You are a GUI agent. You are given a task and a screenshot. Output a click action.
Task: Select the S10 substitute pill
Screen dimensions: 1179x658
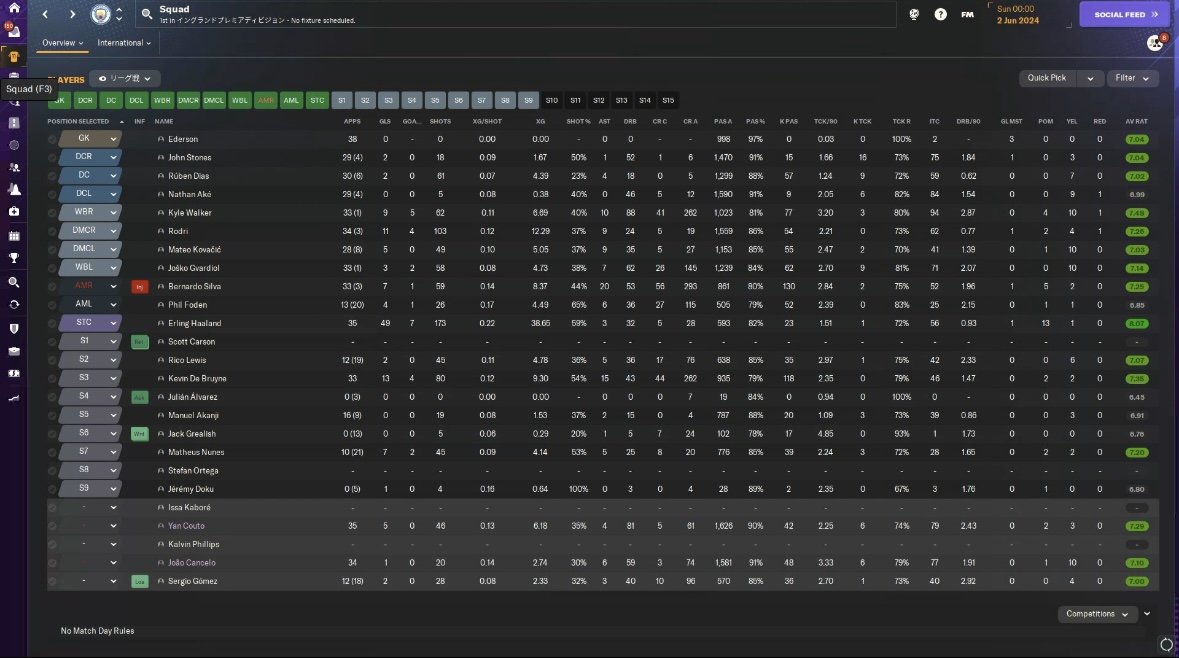[552, 100]
